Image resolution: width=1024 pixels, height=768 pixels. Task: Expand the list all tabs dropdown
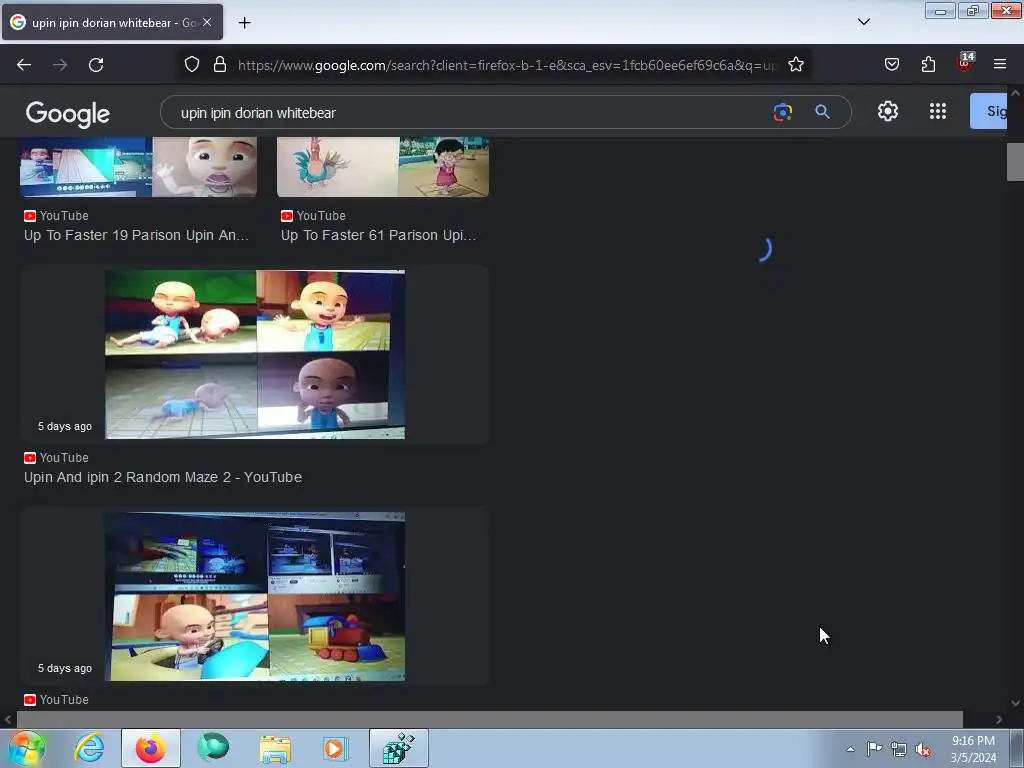coord(863,22)
